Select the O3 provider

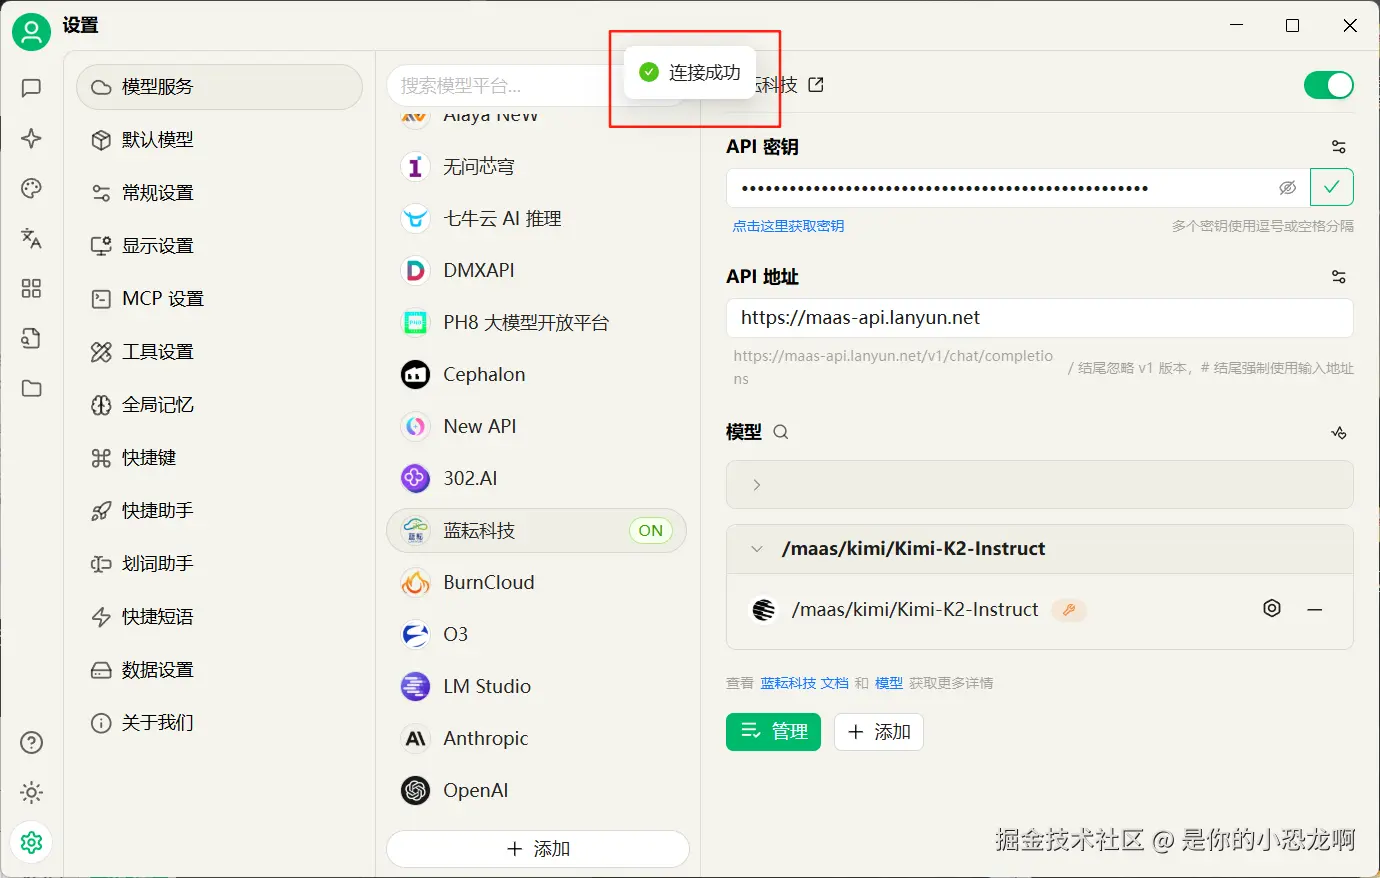tap(537, 634)
